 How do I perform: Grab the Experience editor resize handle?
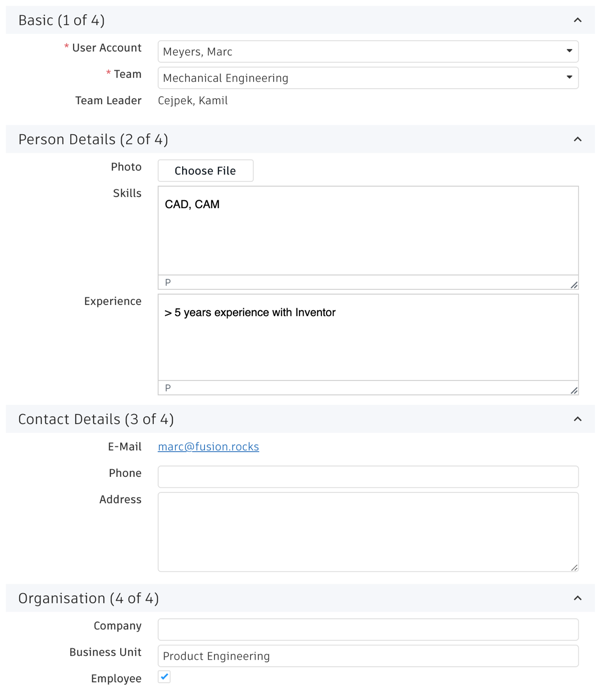tap(574, 390)
